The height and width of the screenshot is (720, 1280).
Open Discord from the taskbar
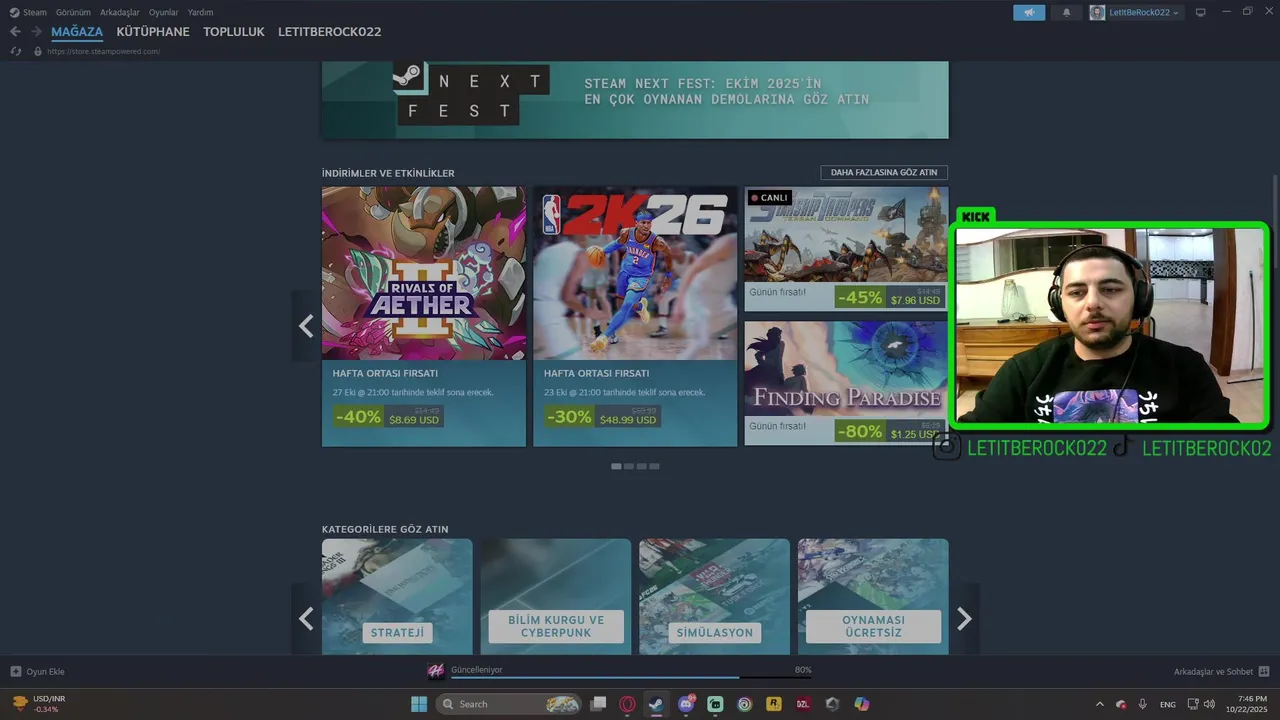click(x=686, y=704)
